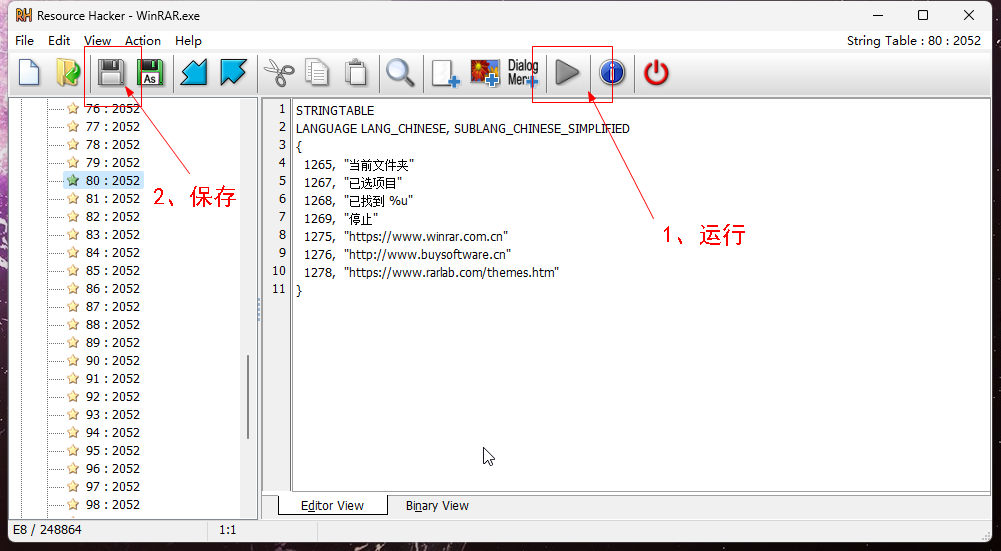Image resolution: width=1001 pixels, height=551 pixels.
Task: Save the file with the floppy disk icon
Action: pyautogui.click(x=111, y=72)
